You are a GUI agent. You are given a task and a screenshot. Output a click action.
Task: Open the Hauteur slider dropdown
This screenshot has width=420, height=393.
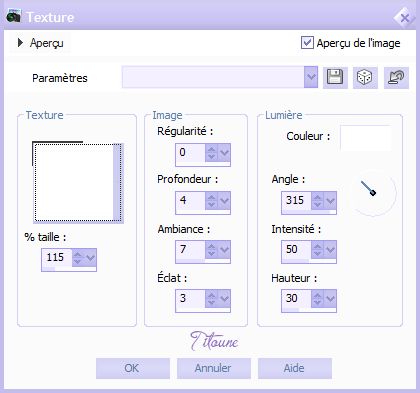[x=330, y=299]
